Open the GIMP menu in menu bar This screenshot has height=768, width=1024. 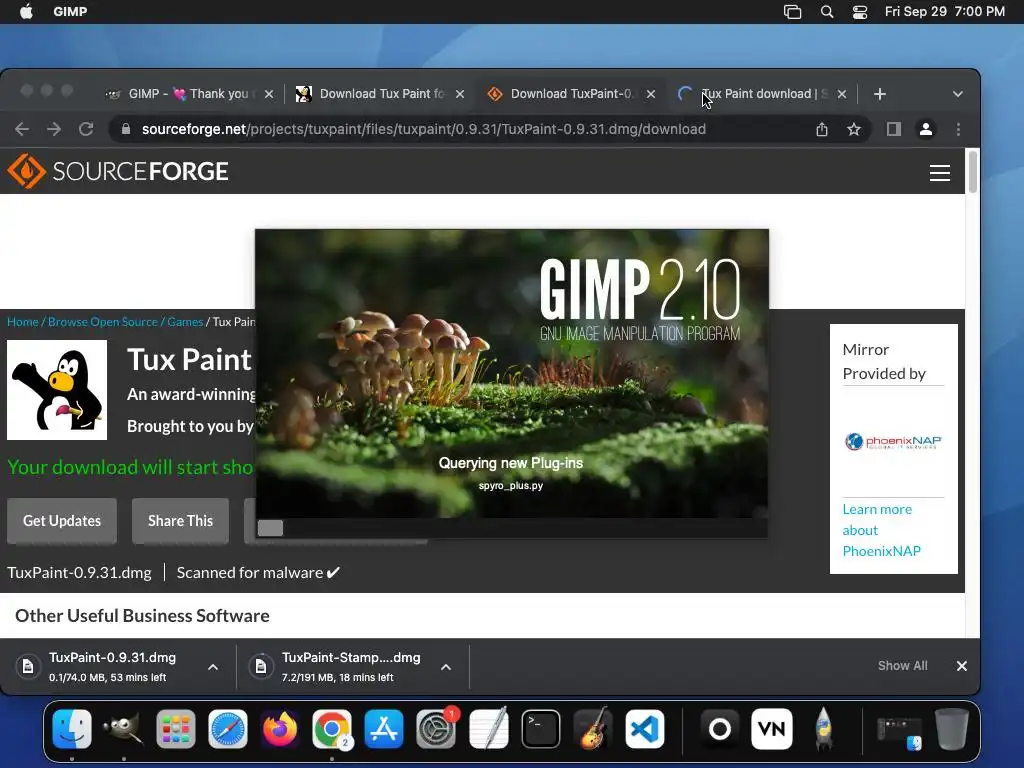coord(70,12)
